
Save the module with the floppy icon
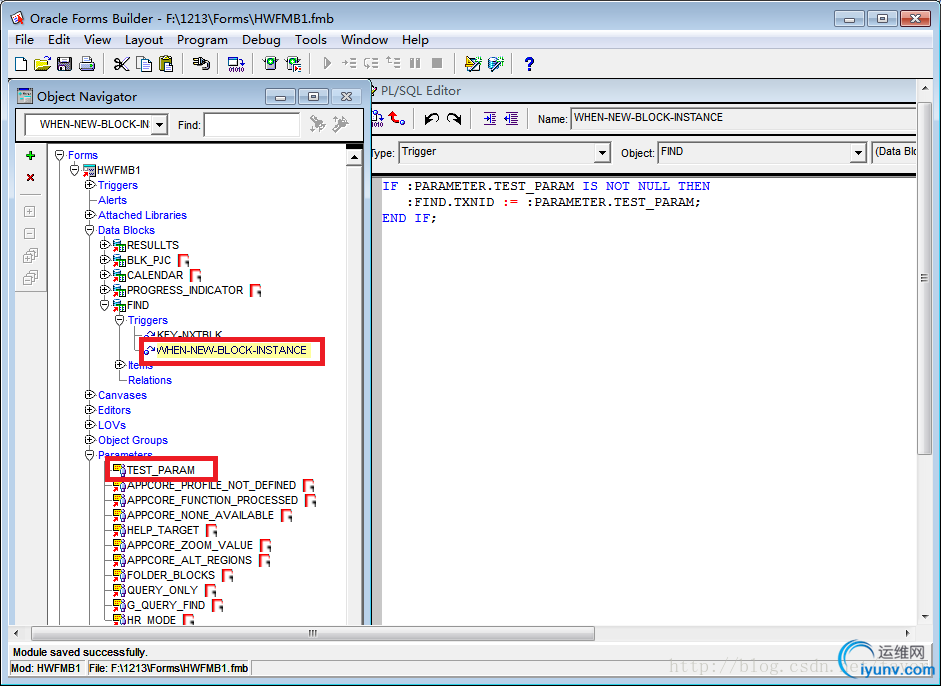(x=64, y=64)
